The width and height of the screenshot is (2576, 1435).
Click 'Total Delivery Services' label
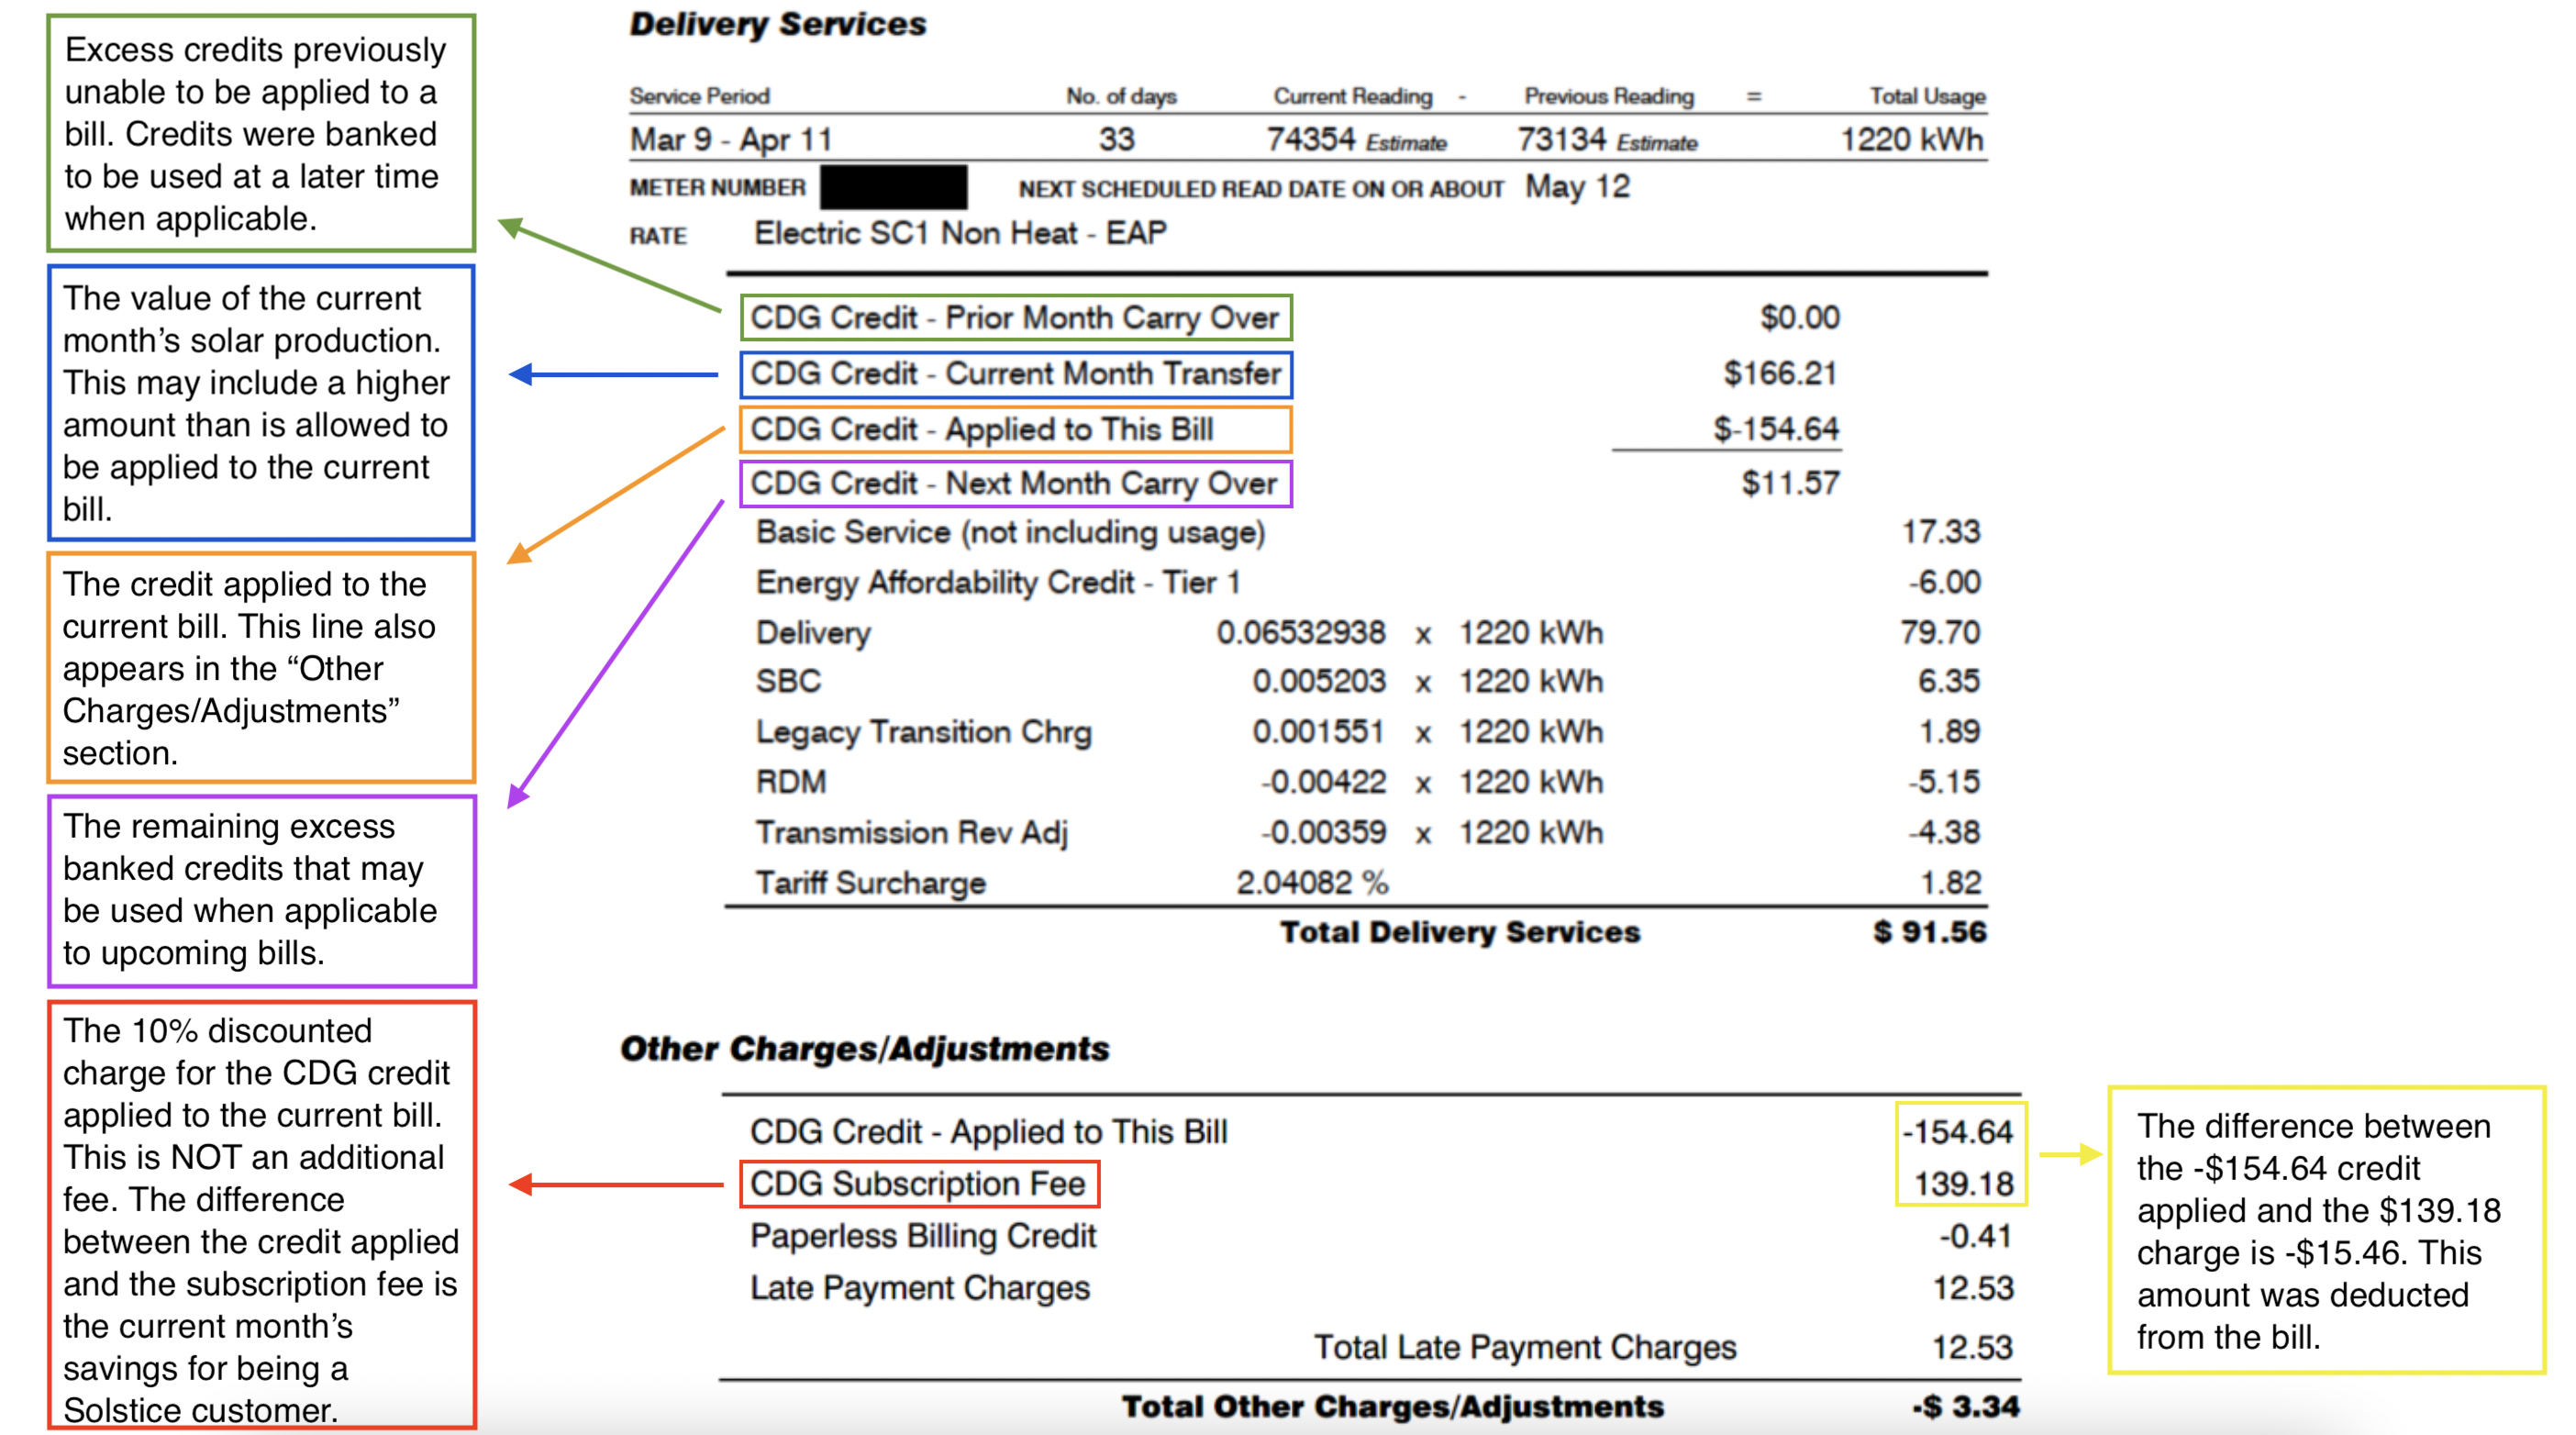click(x=1460, y=932)
